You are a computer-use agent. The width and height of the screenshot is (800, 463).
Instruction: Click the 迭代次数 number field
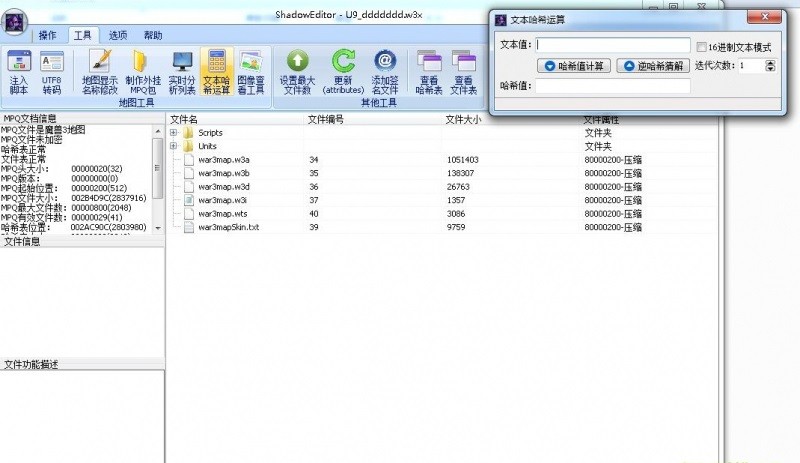pyautogui.click(x=752, y=66)
